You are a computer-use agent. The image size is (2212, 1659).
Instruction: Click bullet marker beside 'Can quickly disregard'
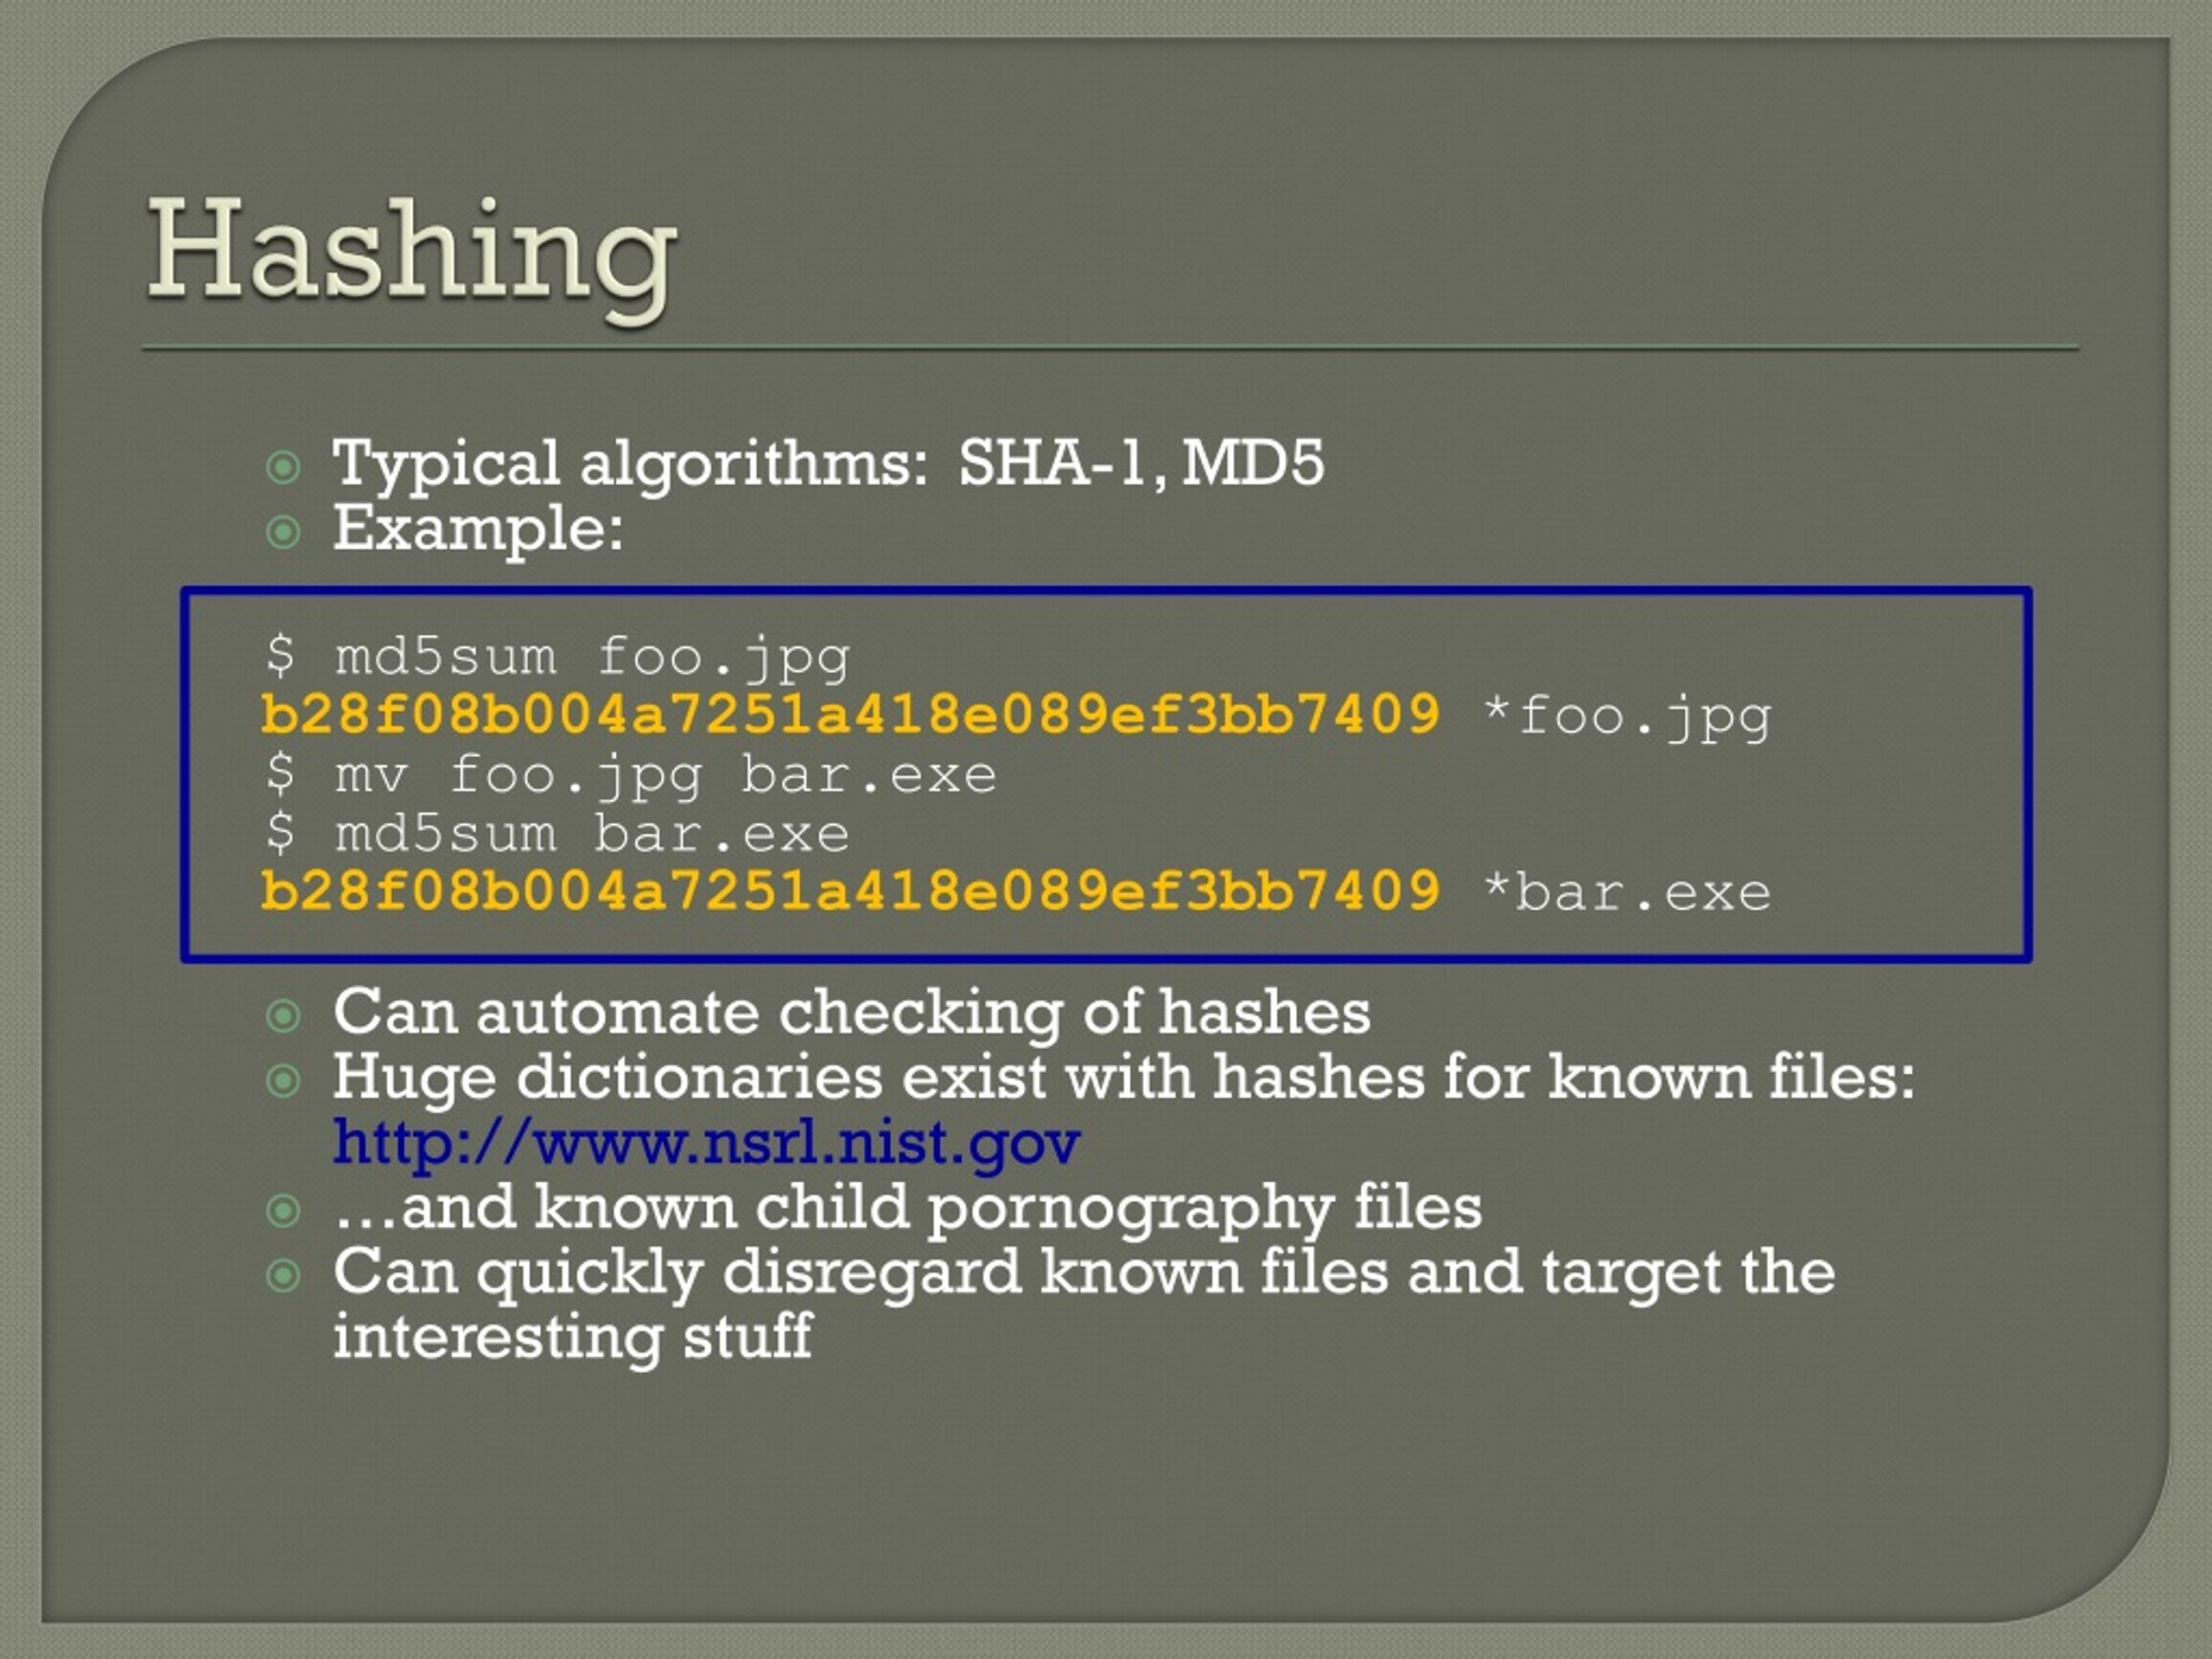click(284, 1275)
